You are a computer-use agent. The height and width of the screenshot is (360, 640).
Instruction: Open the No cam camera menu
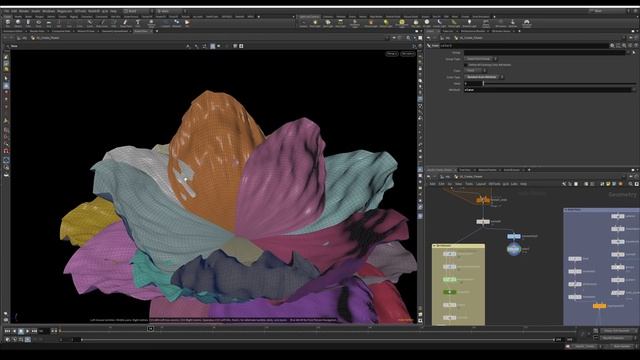pyautogui.click(x=407, y=53)
